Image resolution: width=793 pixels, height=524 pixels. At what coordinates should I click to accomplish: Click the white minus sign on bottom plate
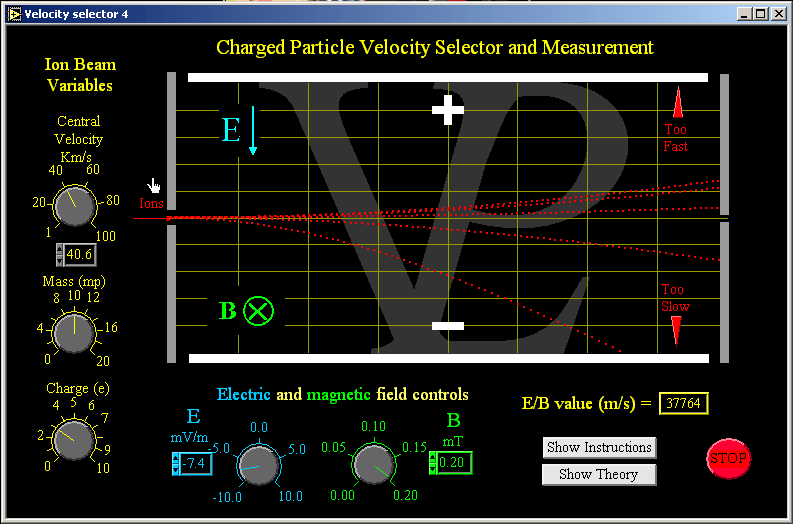tap(447, 326)
